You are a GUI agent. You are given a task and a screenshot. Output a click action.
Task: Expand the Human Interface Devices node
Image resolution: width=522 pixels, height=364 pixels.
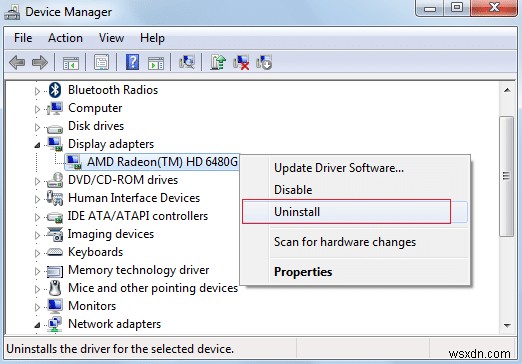(x=37, y=199)
